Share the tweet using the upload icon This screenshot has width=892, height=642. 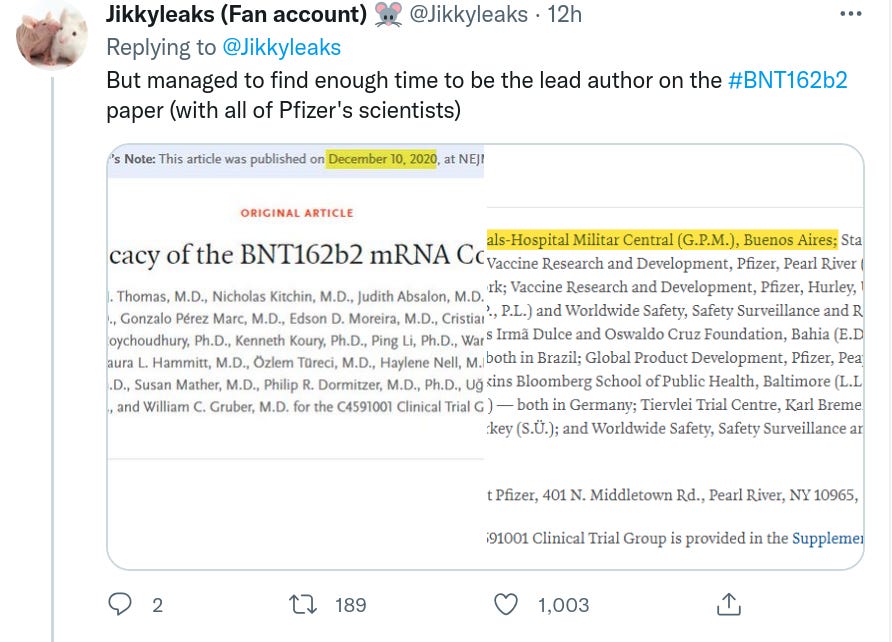[x=728, y=604]
